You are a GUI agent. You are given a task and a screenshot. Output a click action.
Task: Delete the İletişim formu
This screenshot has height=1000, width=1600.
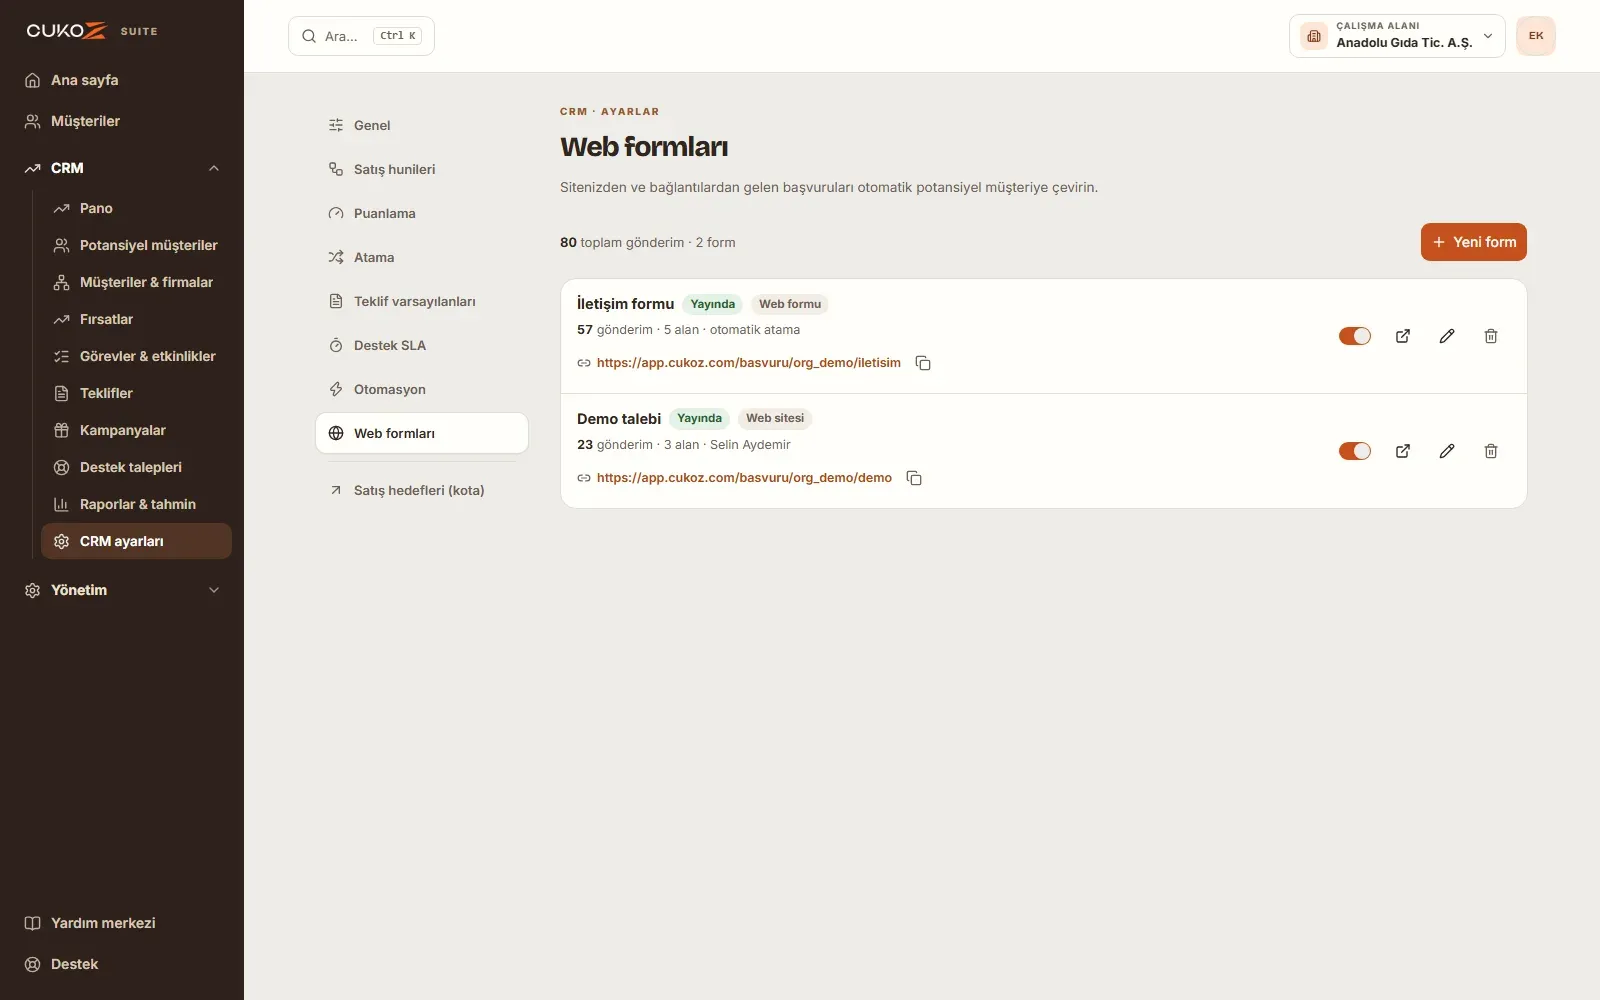click(x=1491, y=336)
